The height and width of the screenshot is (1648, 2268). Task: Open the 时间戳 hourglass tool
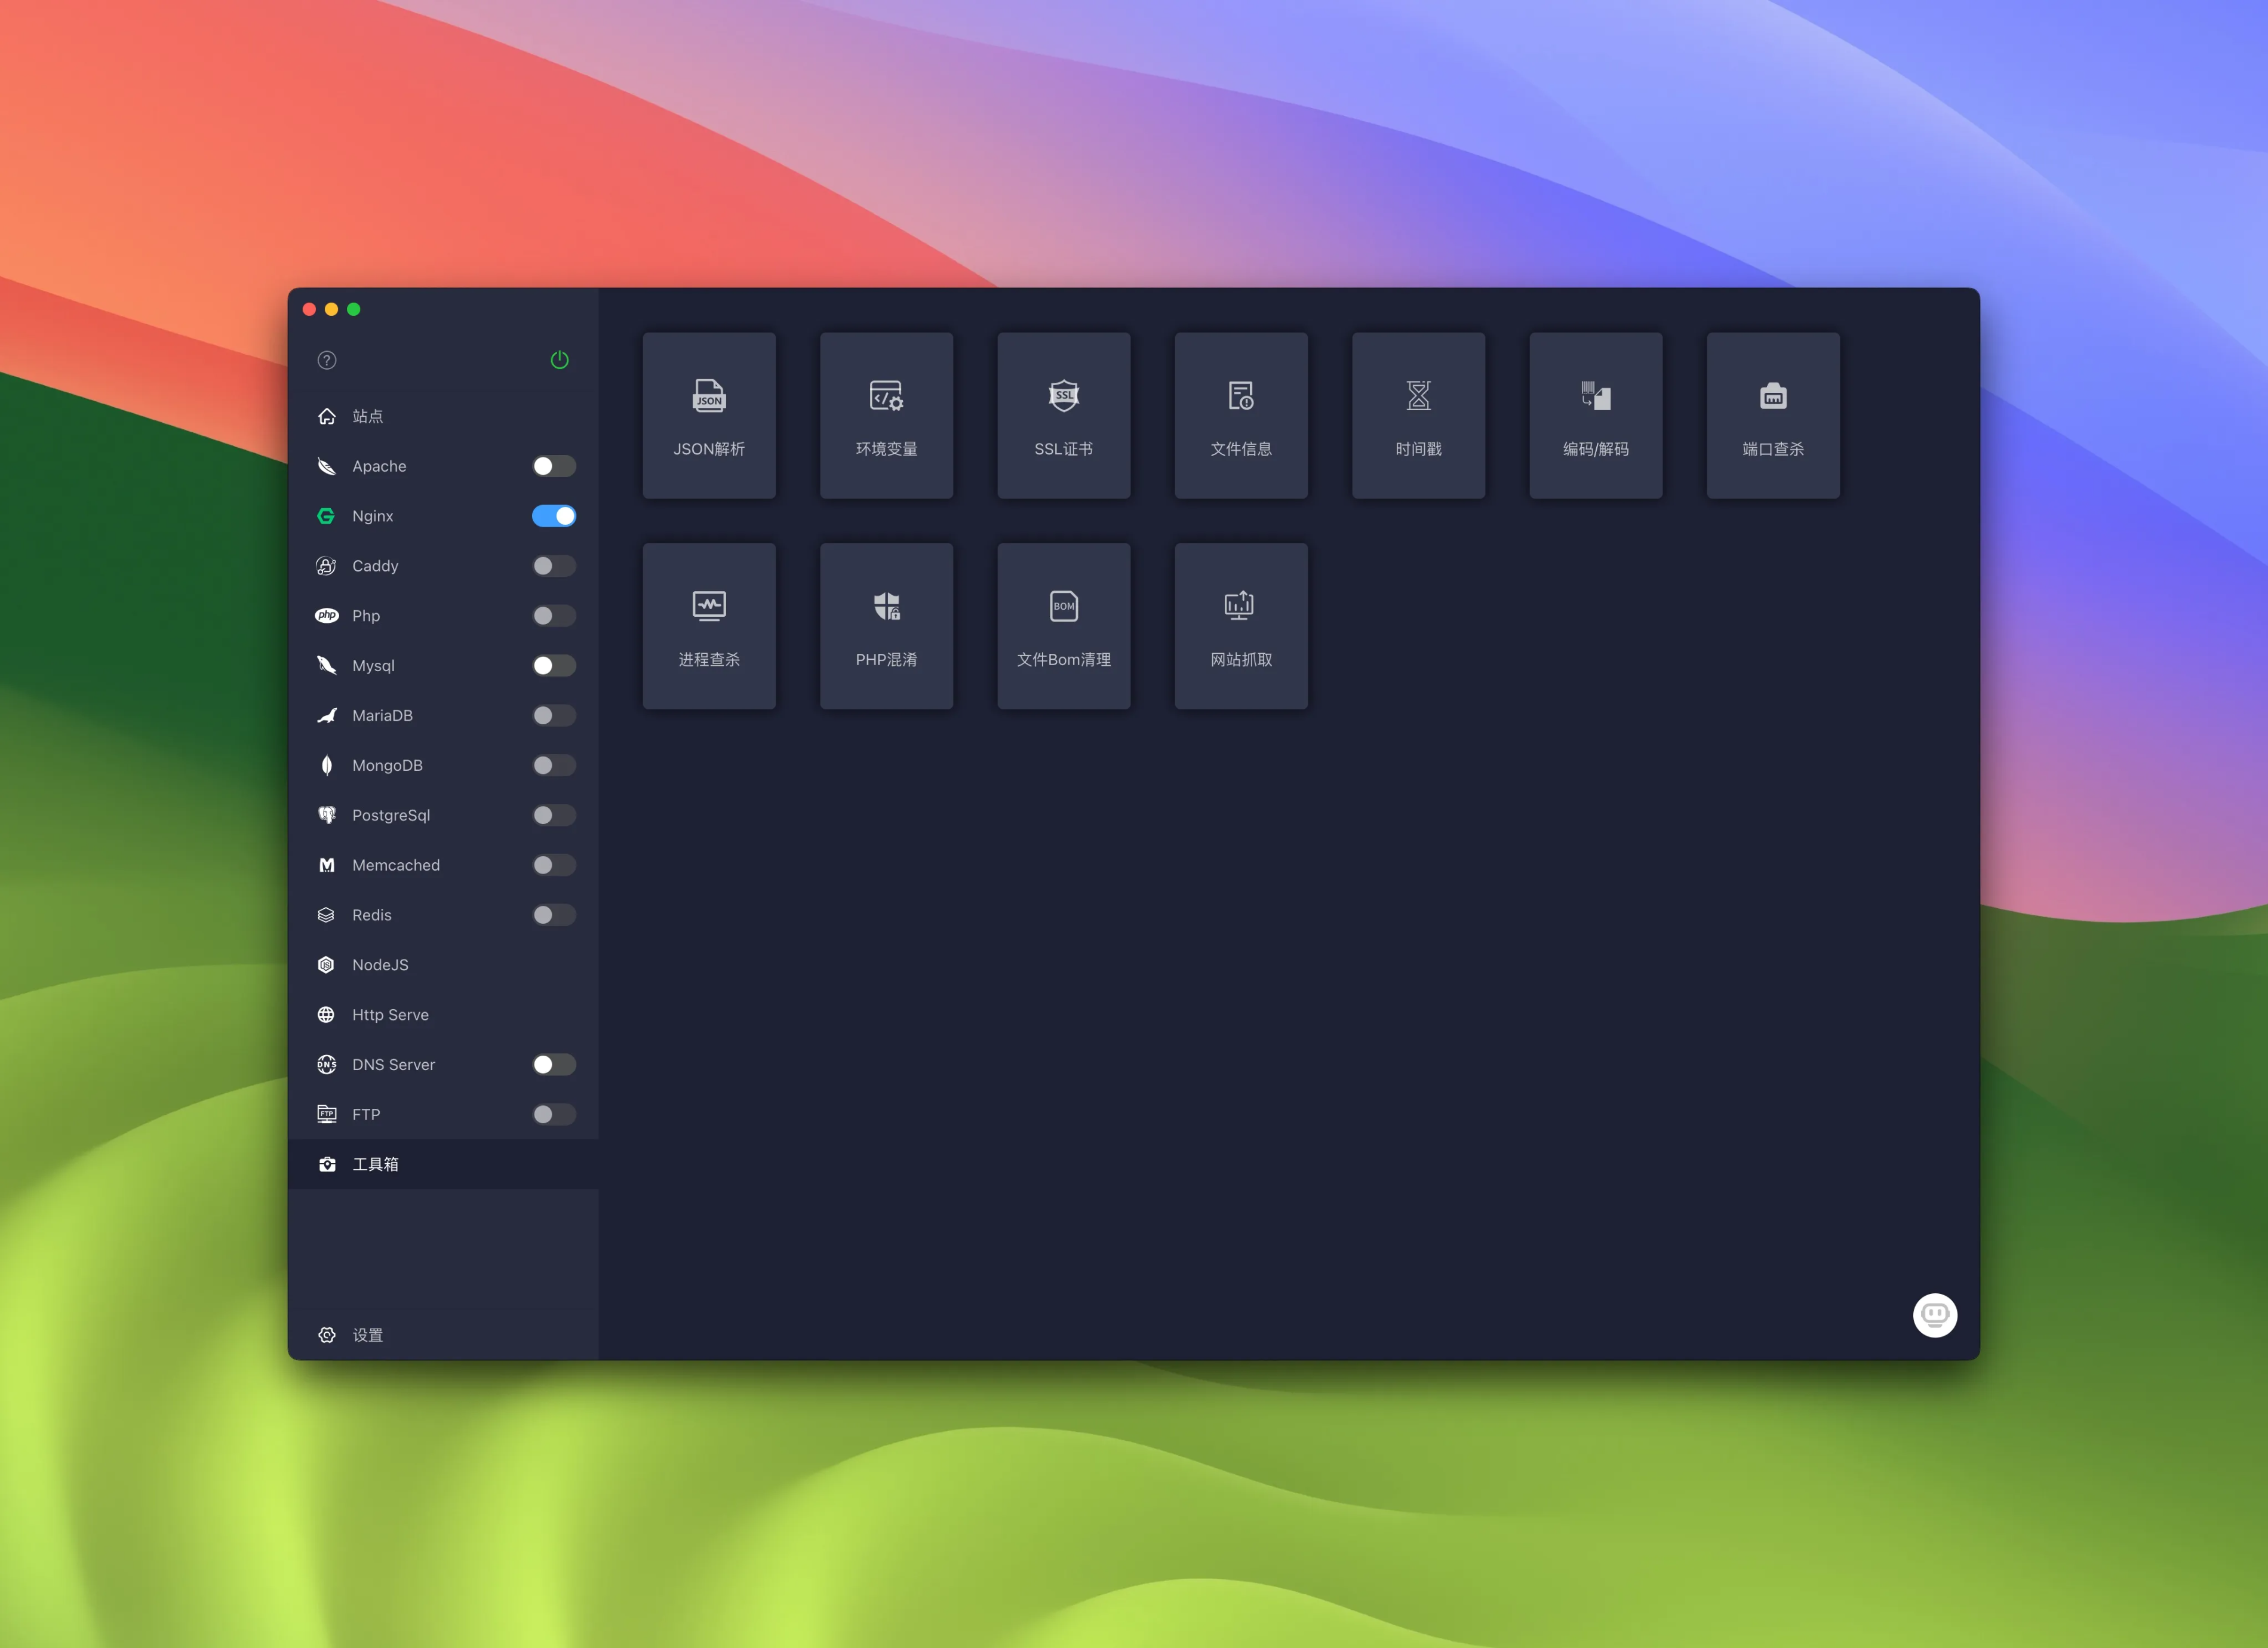(x=1418, y=415)
